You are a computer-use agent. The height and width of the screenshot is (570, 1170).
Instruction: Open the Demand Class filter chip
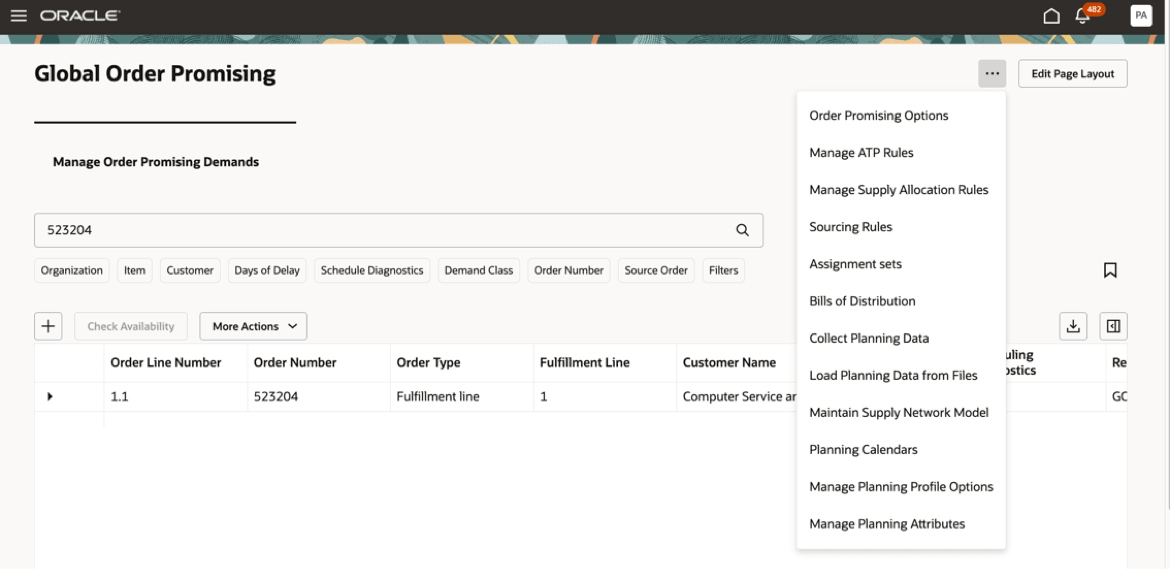(x=479, y=270)
